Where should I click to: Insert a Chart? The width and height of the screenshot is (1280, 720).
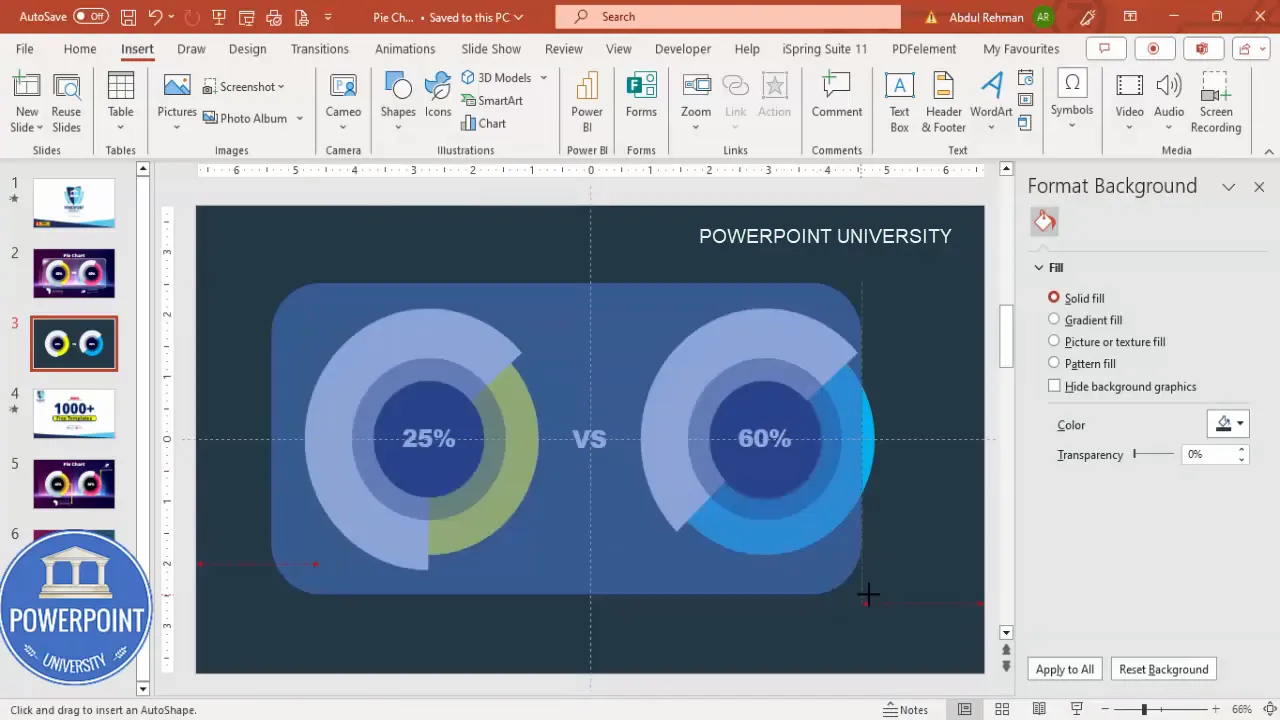[484, 123]
